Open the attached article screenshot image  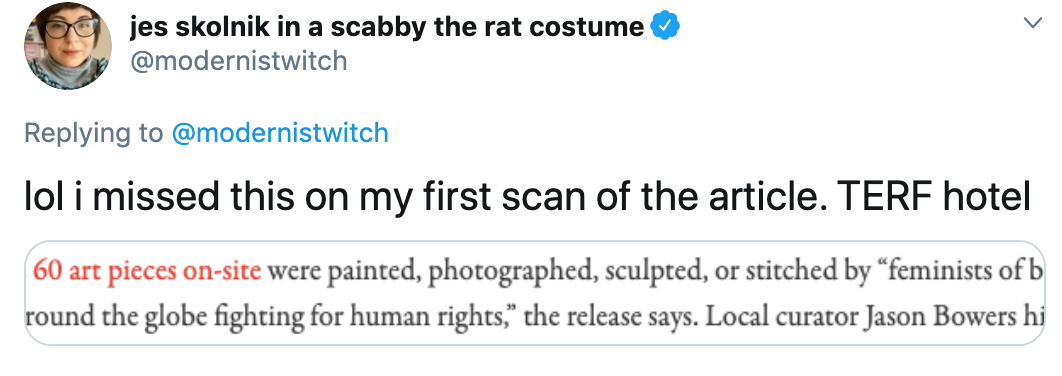tap(534, 293)
